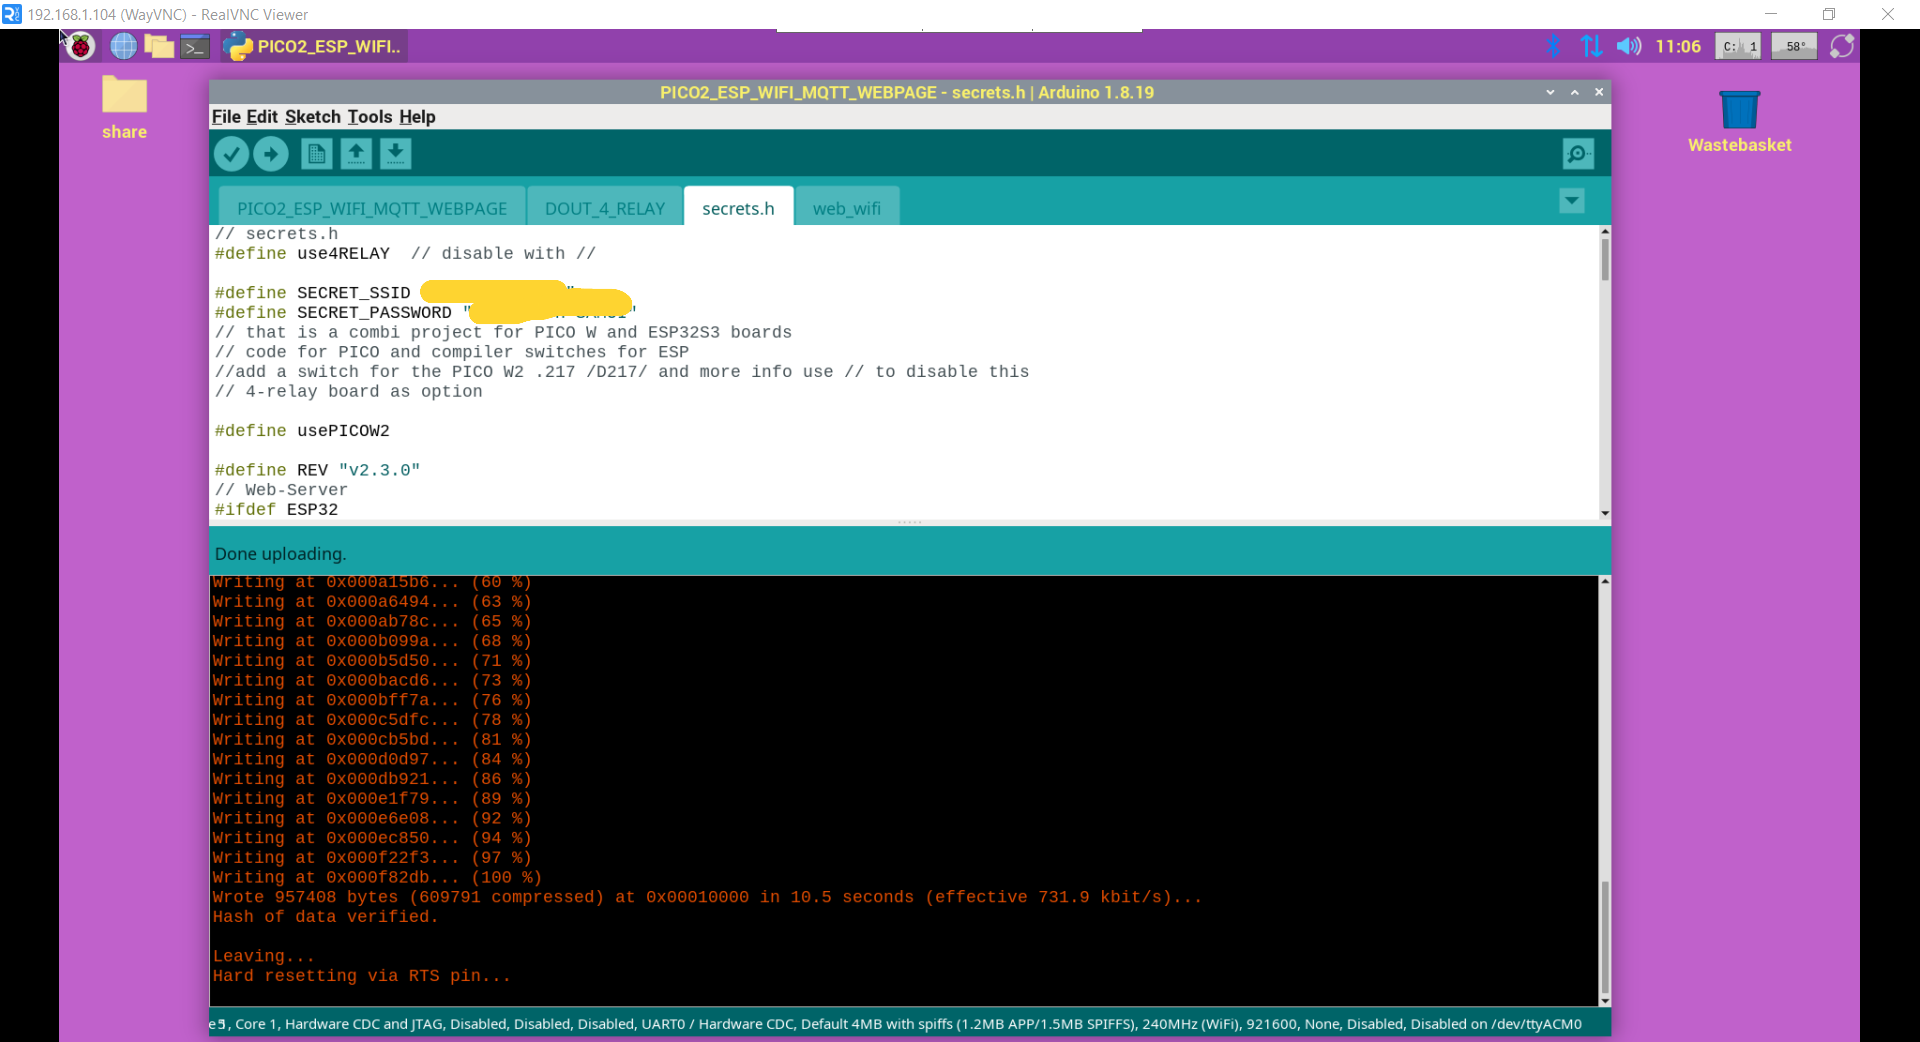Click the volume speaker icon
The image size is (1920, 1042).
1629,46
